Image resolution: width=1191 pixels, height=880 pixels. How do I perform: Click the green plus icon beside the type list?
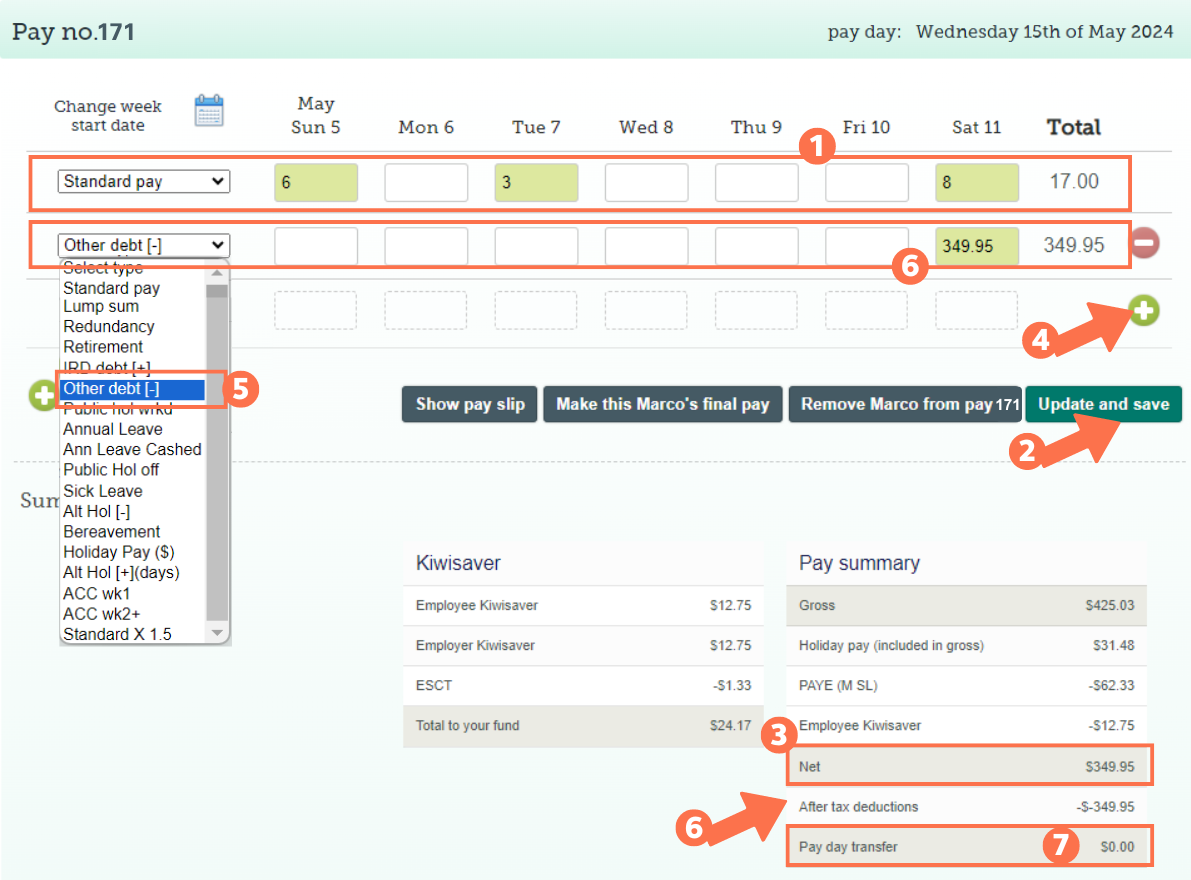click(x=41, y=396)
